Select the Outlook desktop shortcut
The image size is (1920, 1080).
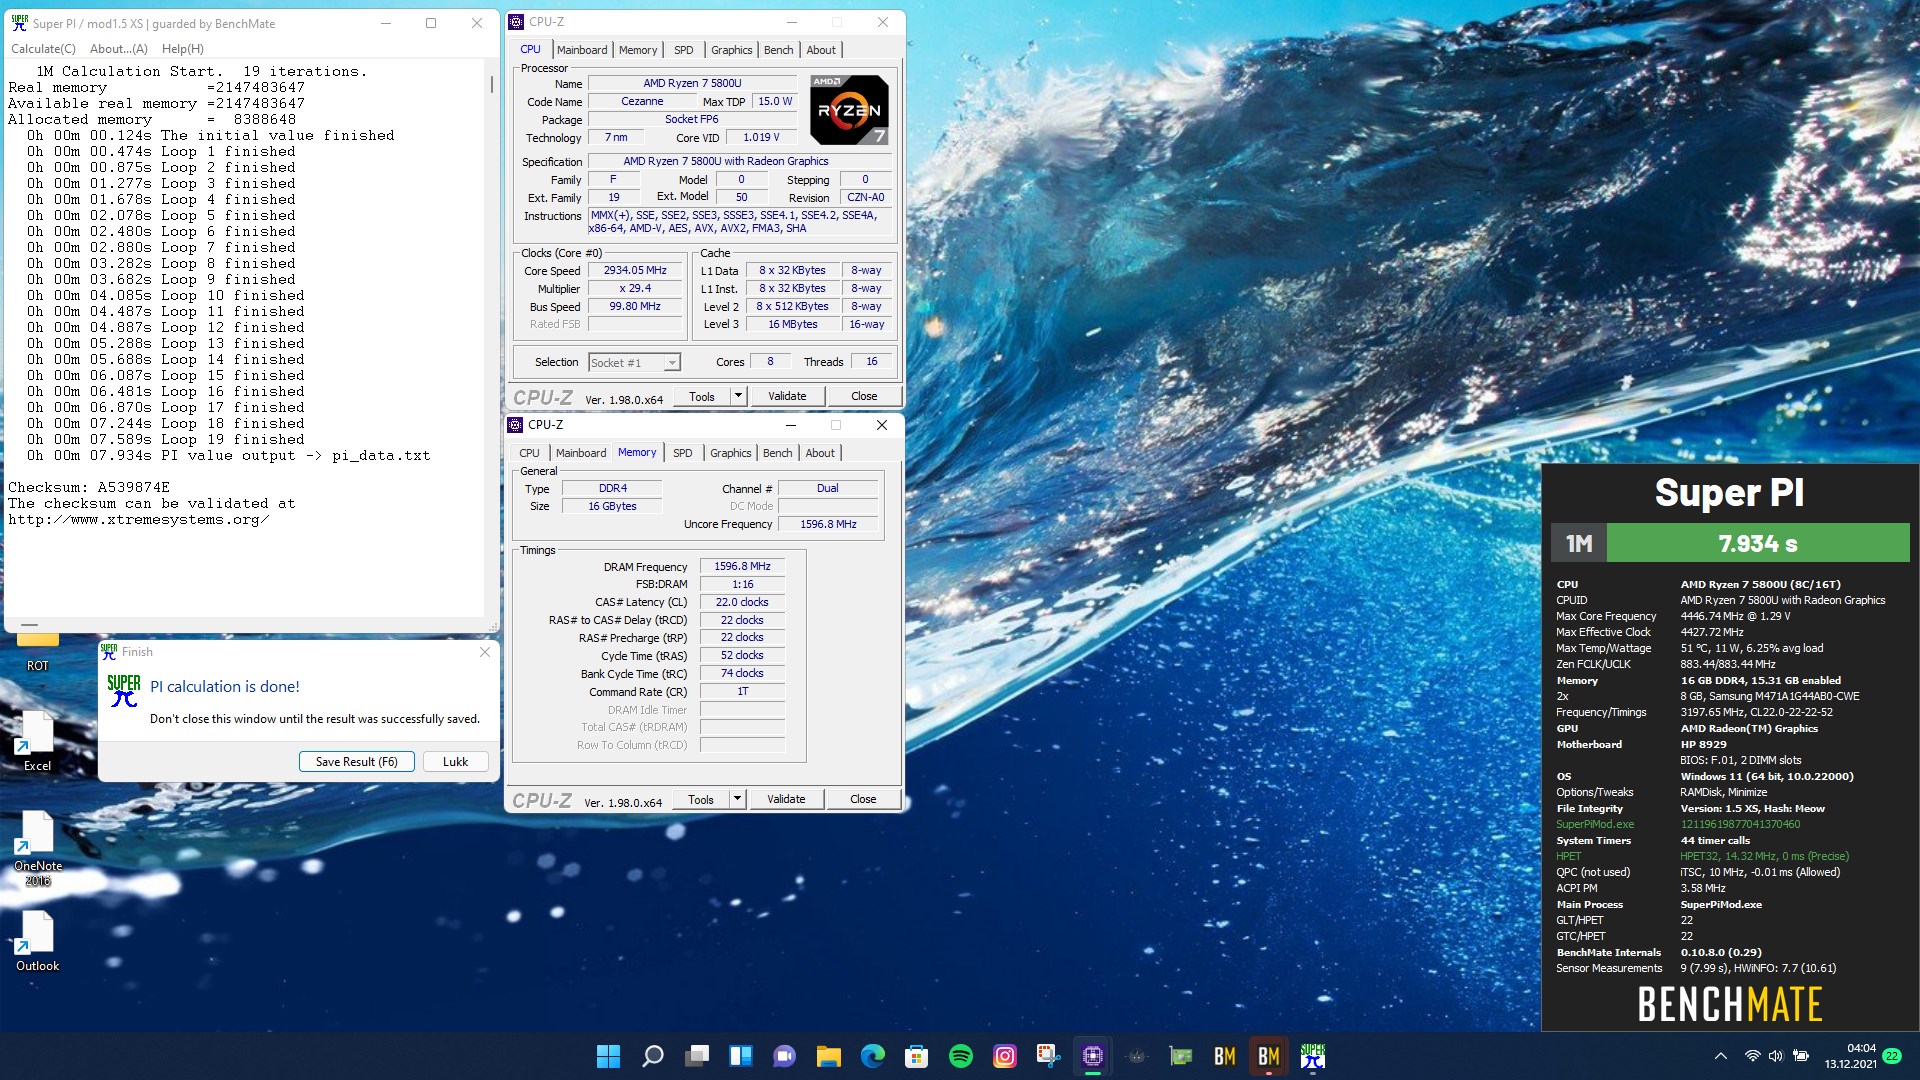point(37,941)
